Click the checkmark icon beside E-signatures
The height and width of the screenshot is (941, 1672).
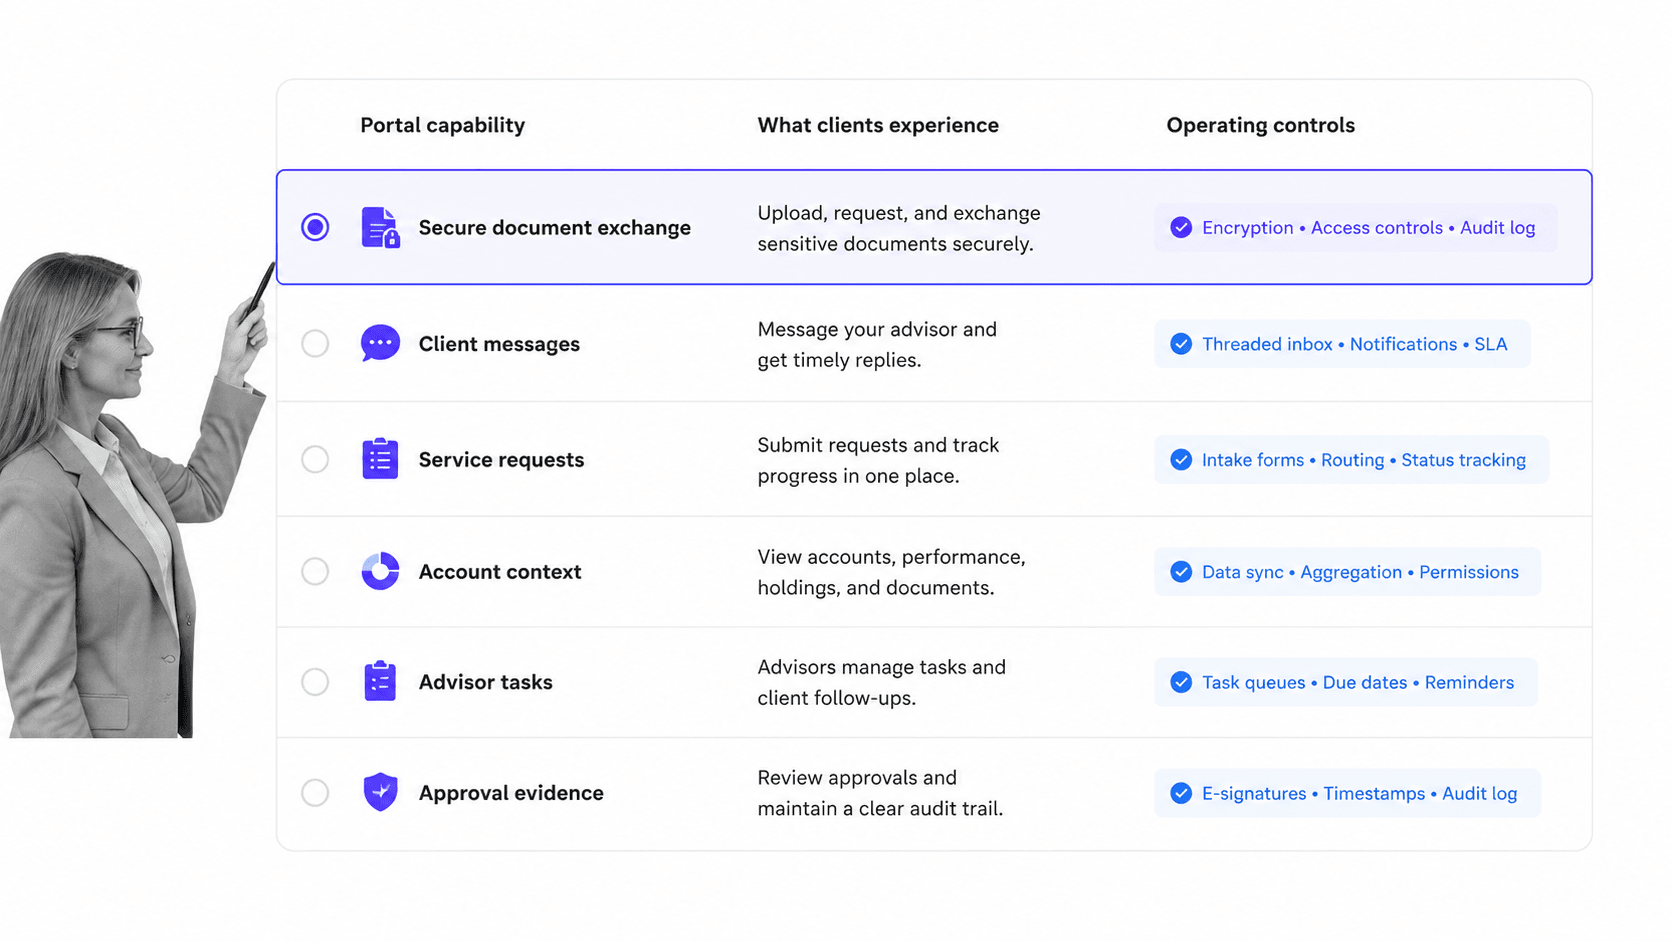[1181, 793]
